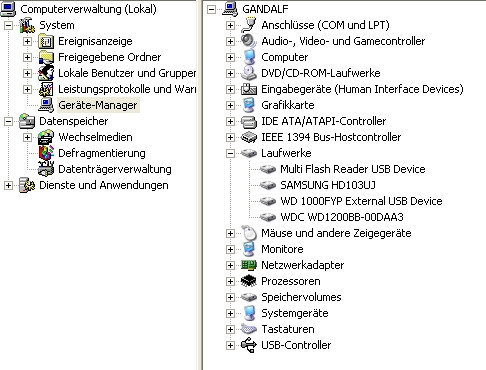
Task: Collapse the Datenspeicher branch
Action: coord(8,121)
